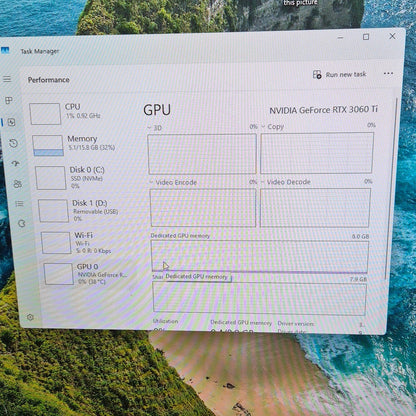Click the NVIDIA GeForce RTX 3060 Ti text

click(x=323, y=110)
